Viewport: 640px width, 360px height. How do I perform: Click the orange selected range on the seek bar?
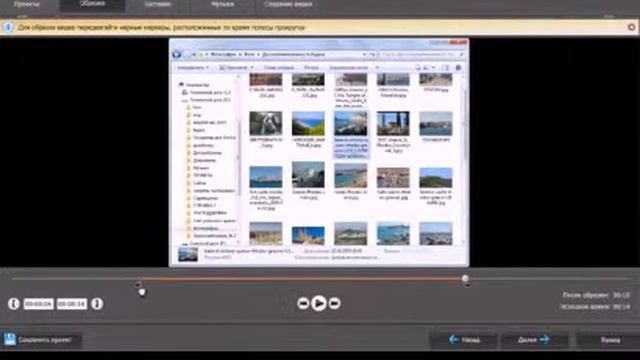coord(302,279)
